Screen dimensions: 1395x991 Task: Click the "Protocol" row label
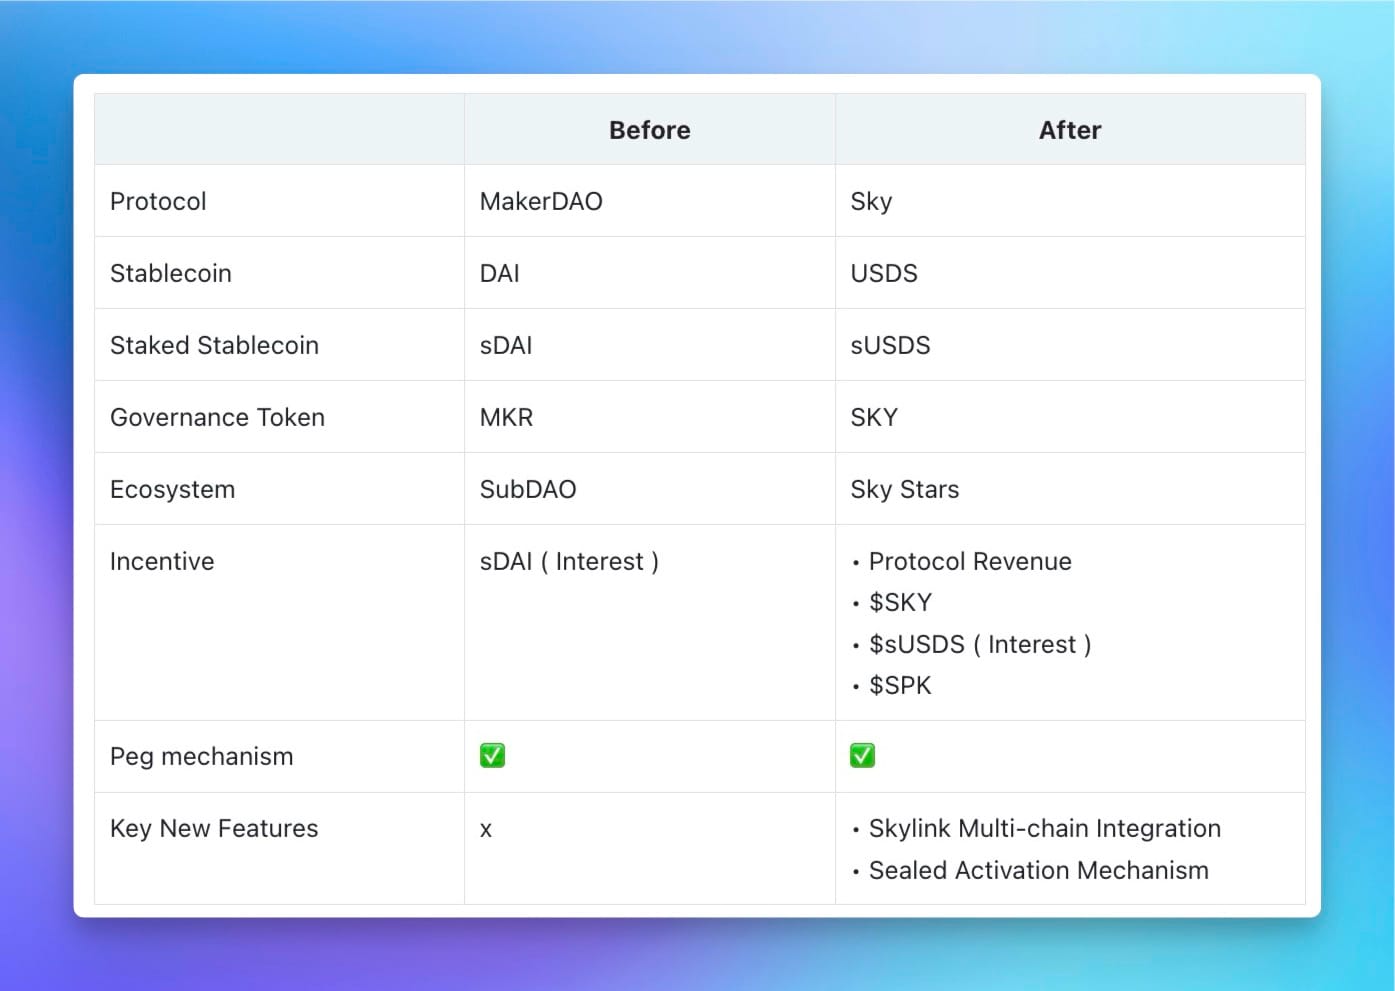tap(158, 201)
